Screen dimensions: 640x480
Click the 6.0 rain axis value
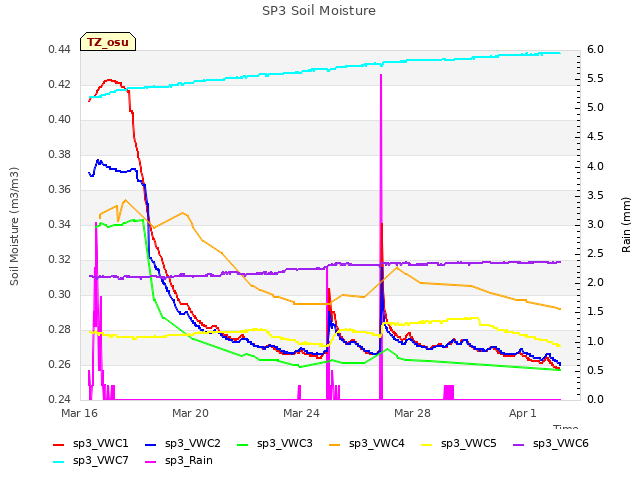pyautogui.click(x=596, y=50)
